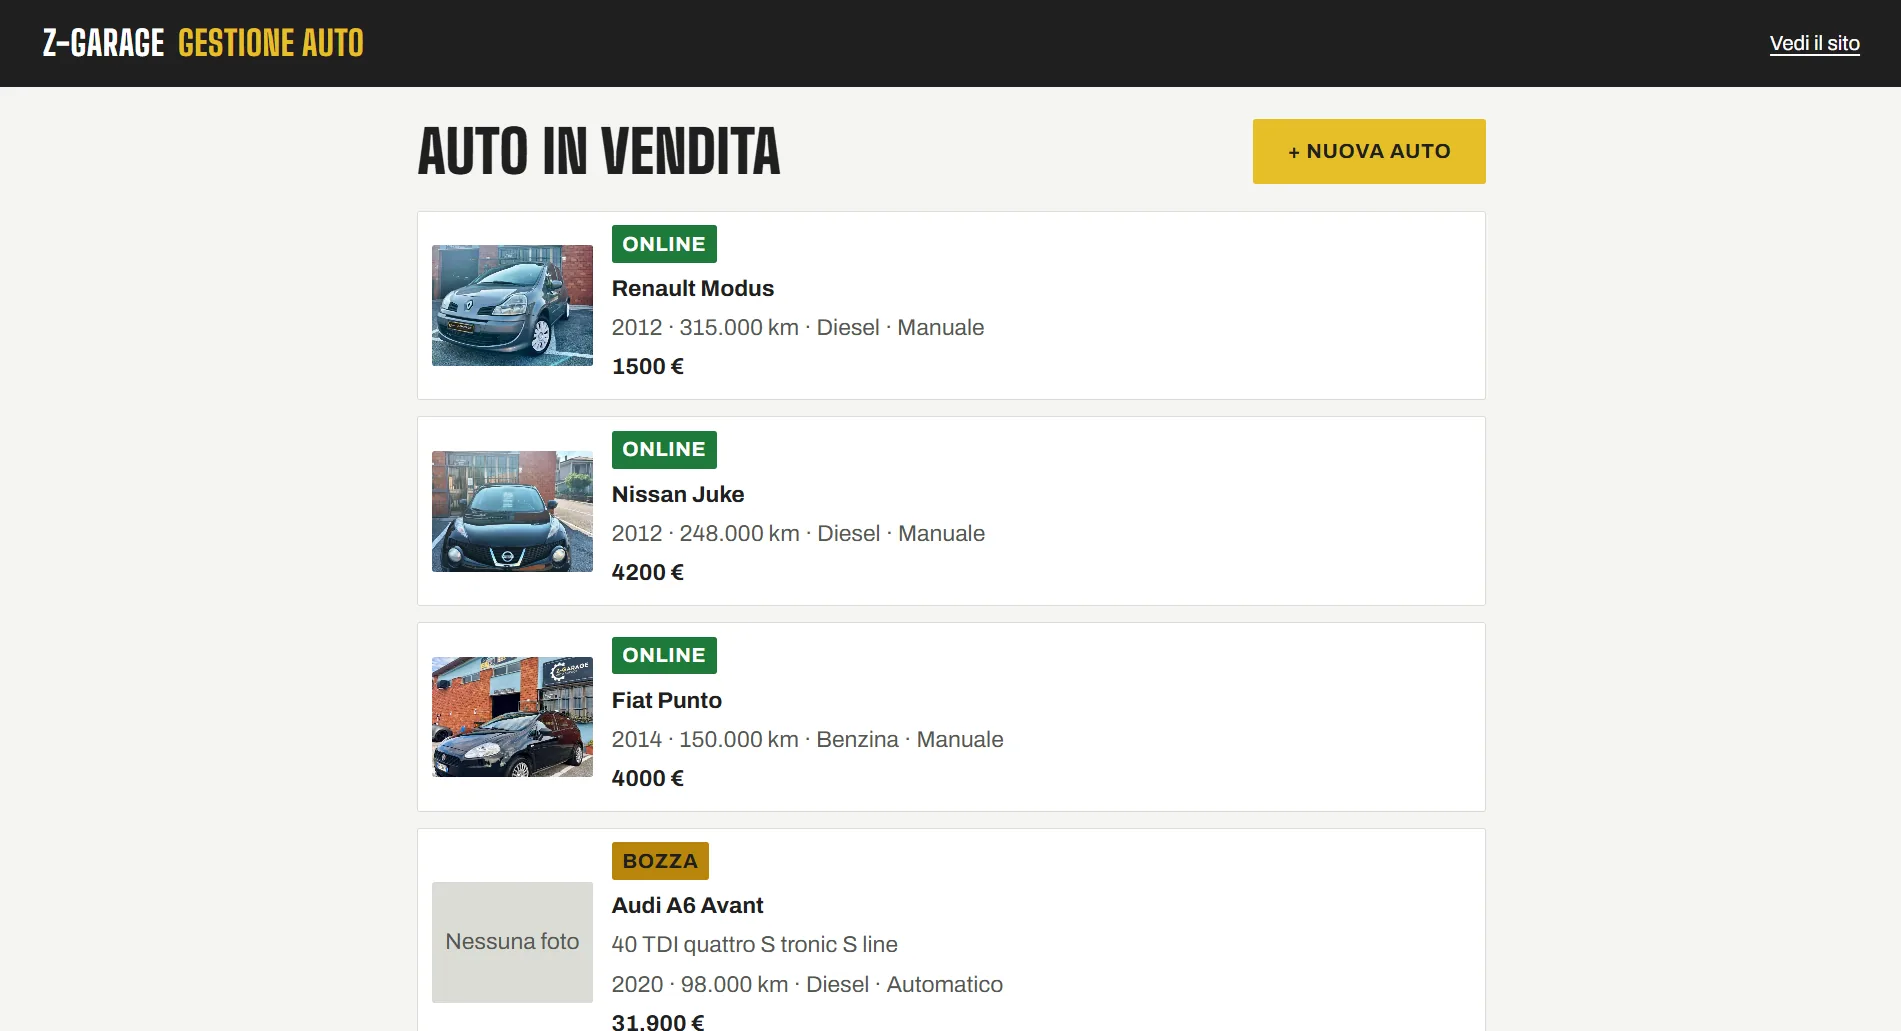Viewport: 1901px width, 1031px height.
Task: Open the Renault Modus car photo
Action: (x=512, y=305)
